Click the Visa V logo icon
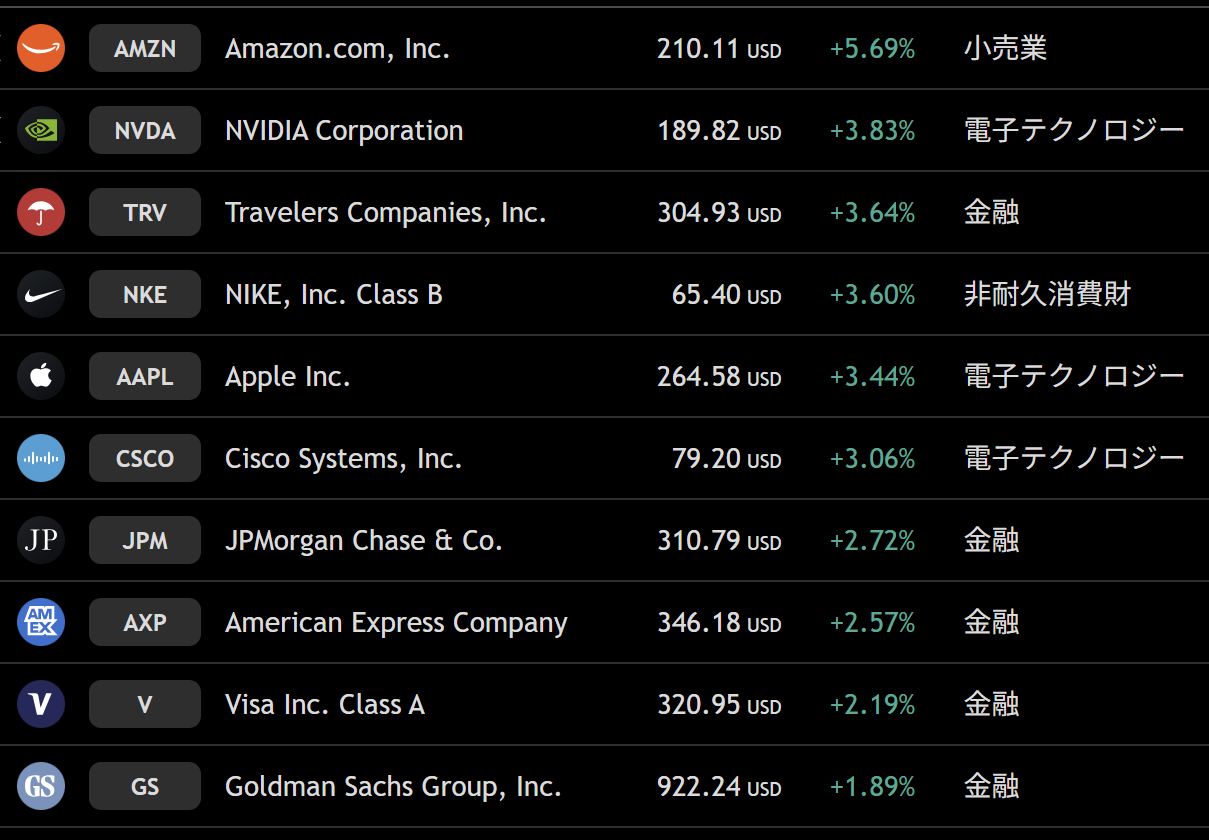 [41, 704]
